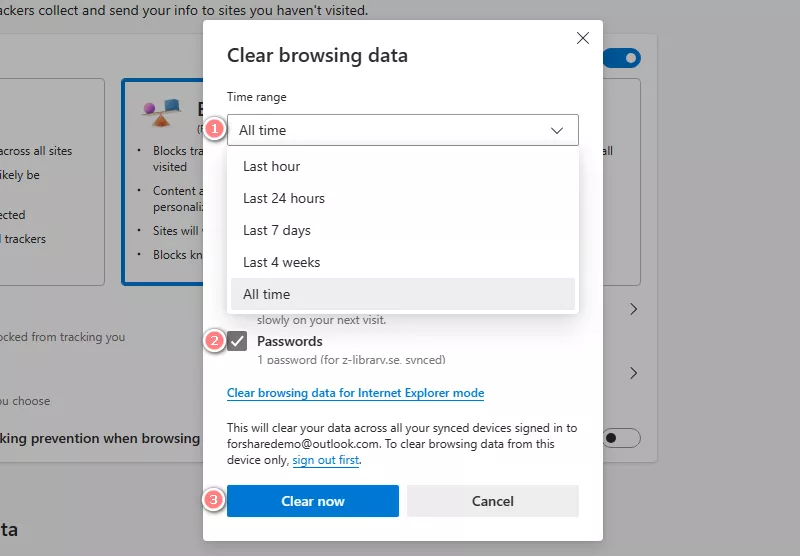Click the '1 password' sync description text
Image resolution: width=800 pixels, height=556 pixels.
coord(351,360)
